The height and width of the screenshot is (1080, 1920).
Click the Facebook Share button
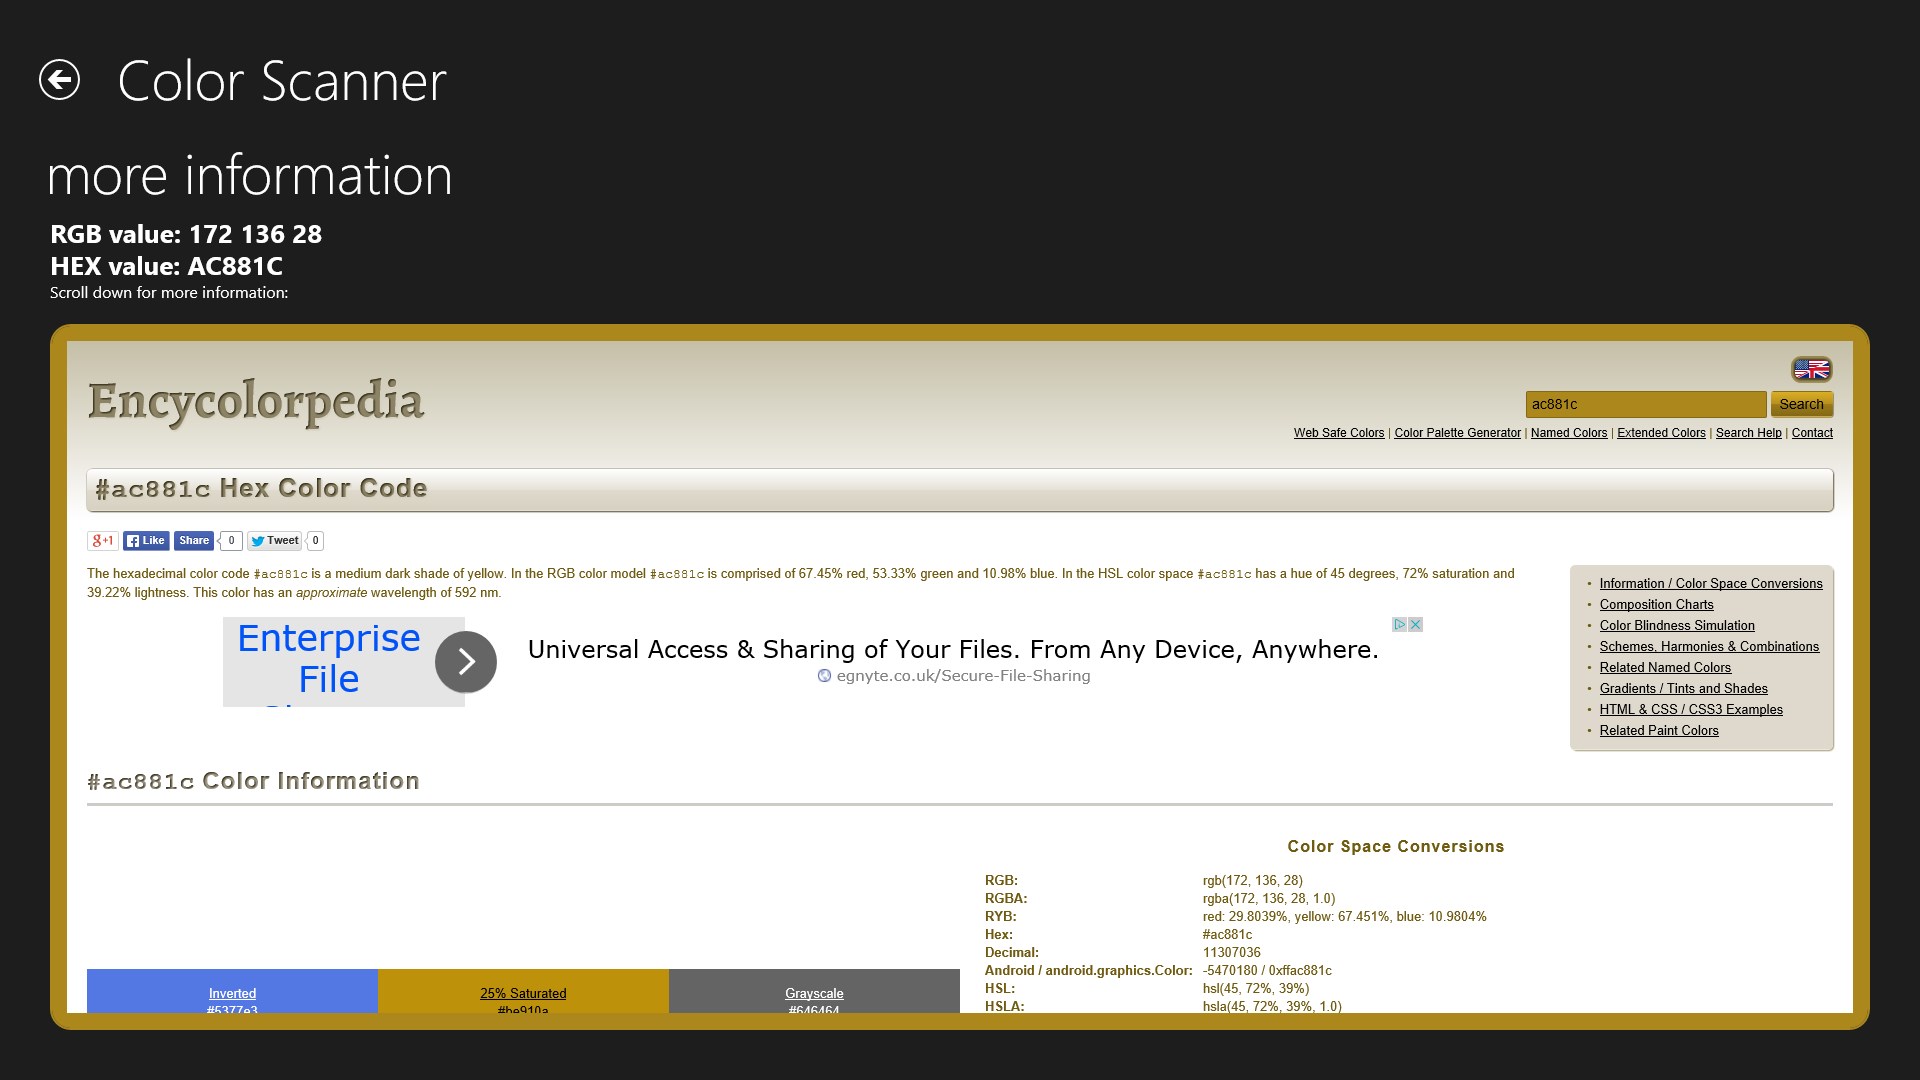tap(194, 541)
